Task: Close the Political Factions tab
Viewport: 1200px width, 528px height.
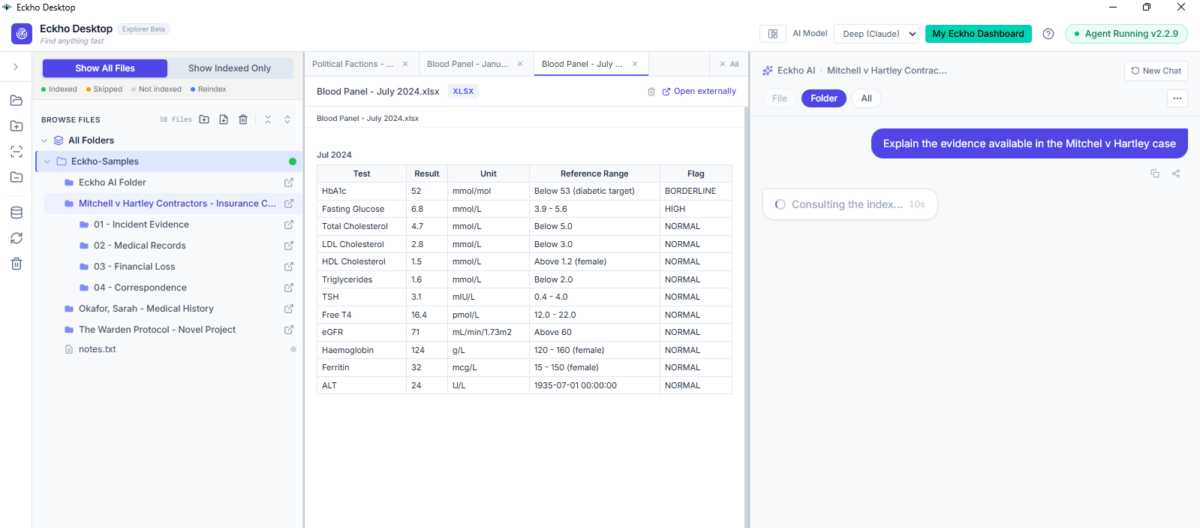Action: tap(405, 64)
